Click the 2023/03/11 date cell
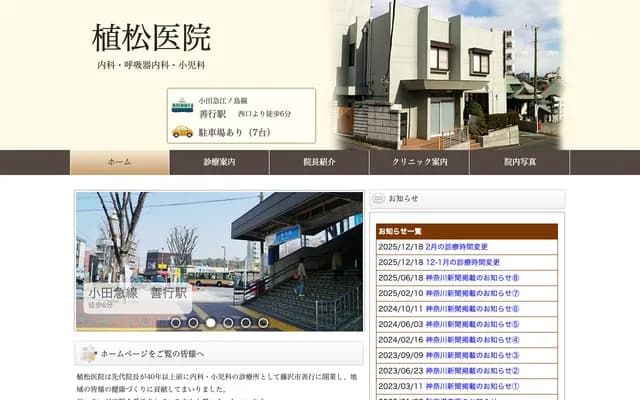Screen dimensions: 640x400 [x=401, y=387]
